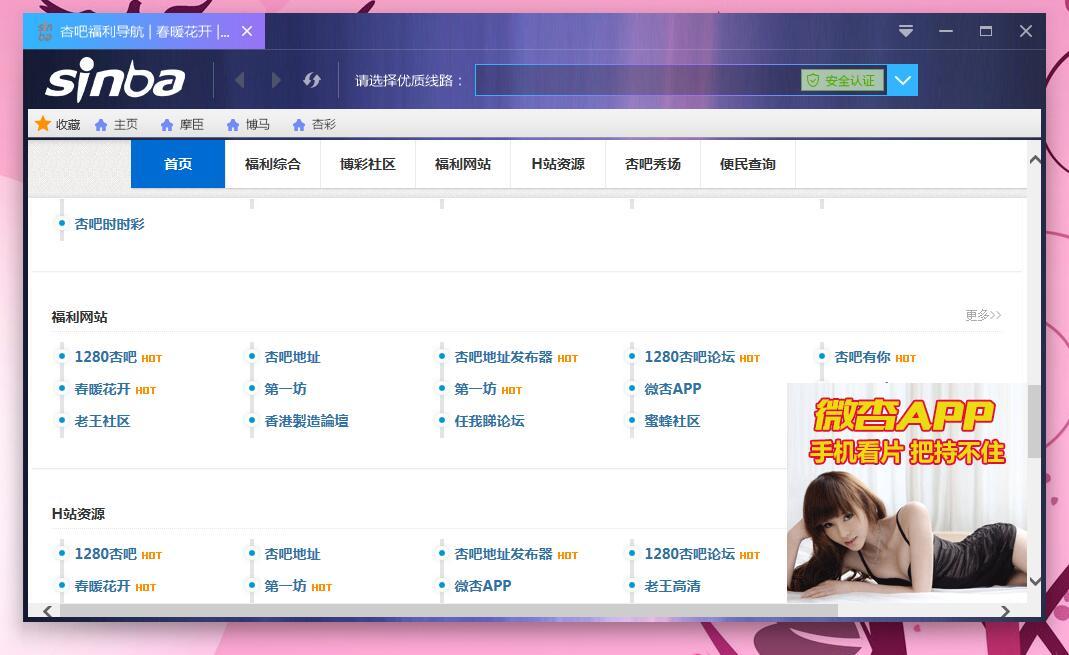Switch to the 便民查询 tab
This screenshot has width=1069, height=655.
tap(748, 164)
